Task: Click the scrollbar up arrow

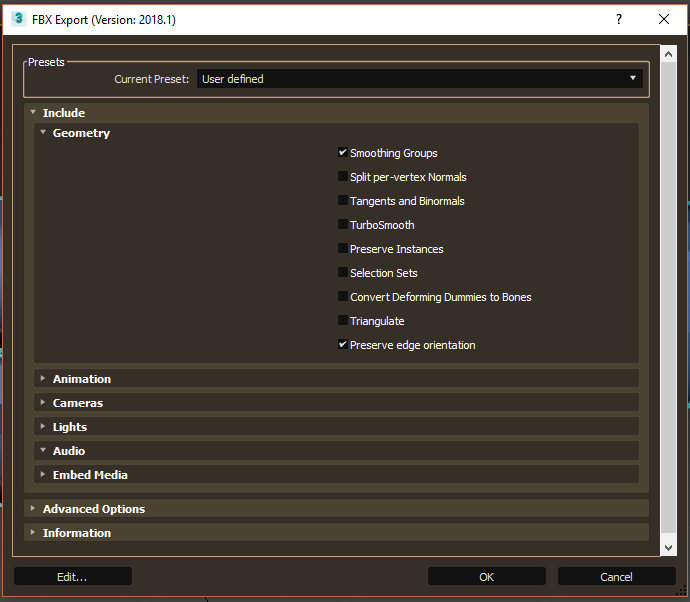Action: tap(668, 52)
